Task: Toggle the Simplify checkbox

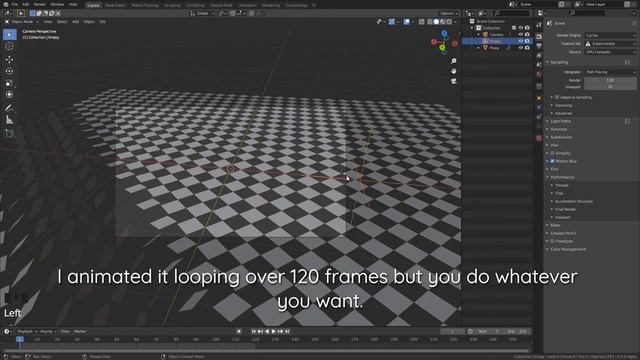Action: pos(552,153)
